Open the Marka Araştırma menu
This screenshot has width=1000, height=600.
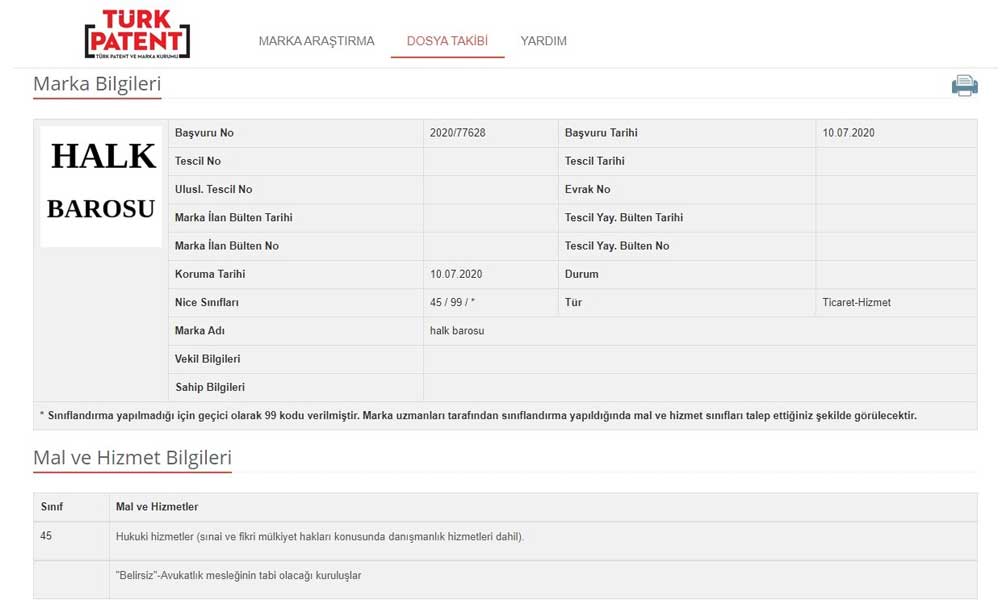point(316,41)
